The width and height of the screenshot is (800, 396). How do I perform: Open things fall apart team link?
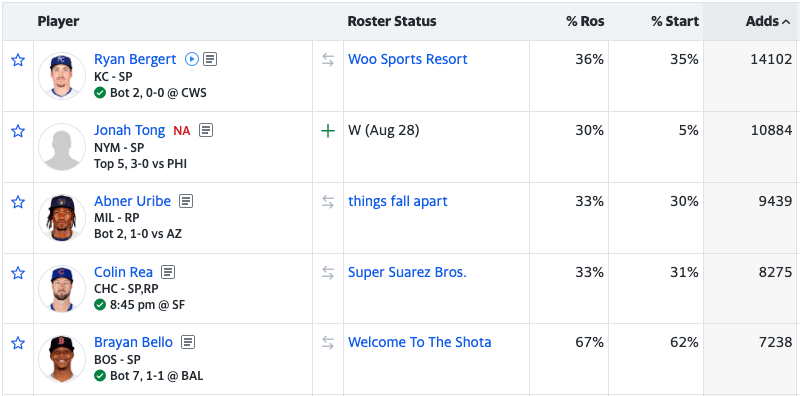397,201
